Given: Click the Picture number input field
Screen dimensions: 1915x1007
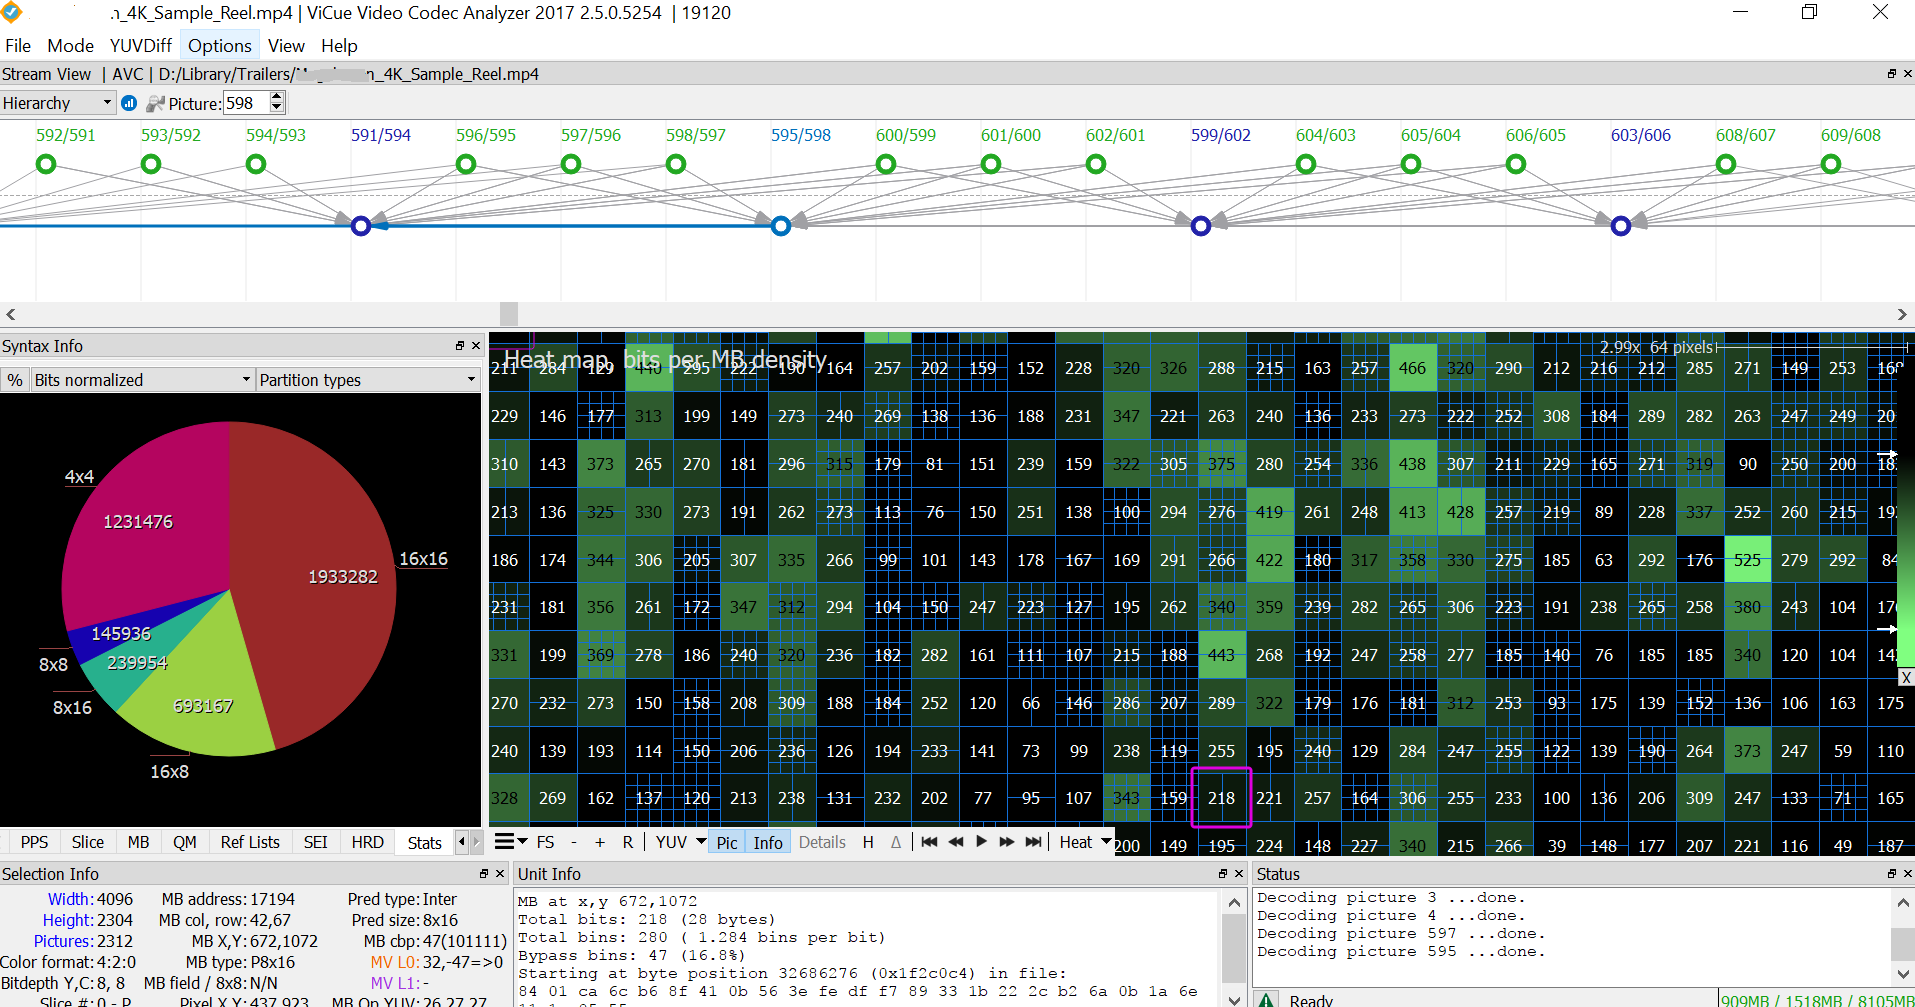Looking at the screenshot, I should 246,103.
